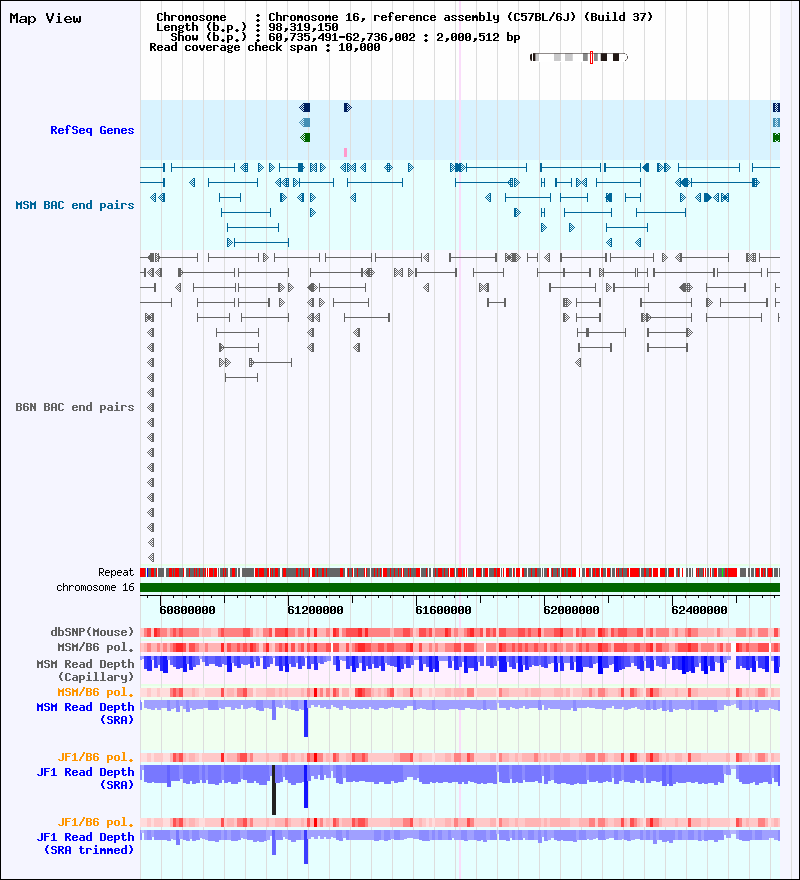The image size is (800, 880).
Task: Click the dark blue left-pointing RefSeq gene arrow
Action: tap(305, 107)
